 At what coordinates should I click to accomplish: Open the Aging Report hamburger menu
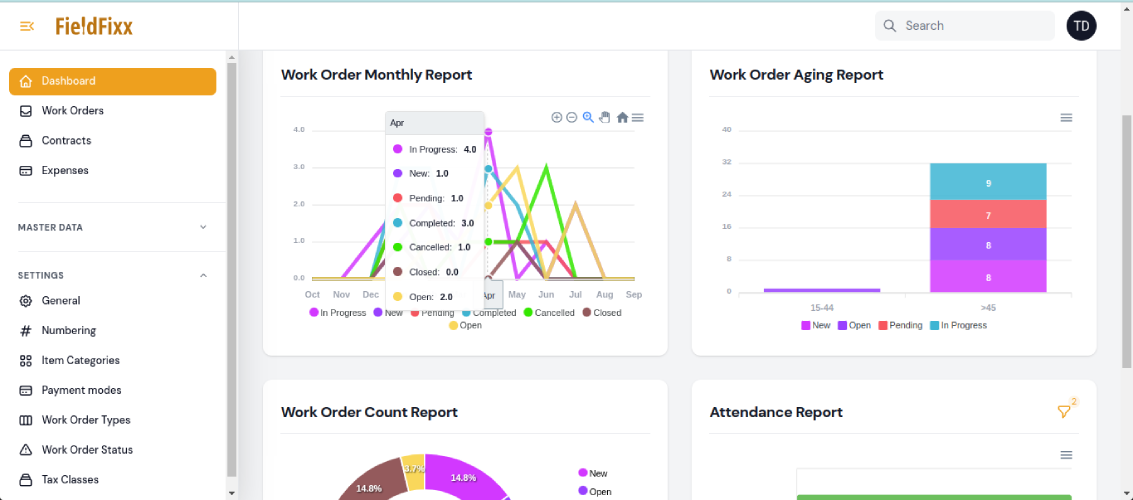pyautogui.click(x=1066, y=118)
